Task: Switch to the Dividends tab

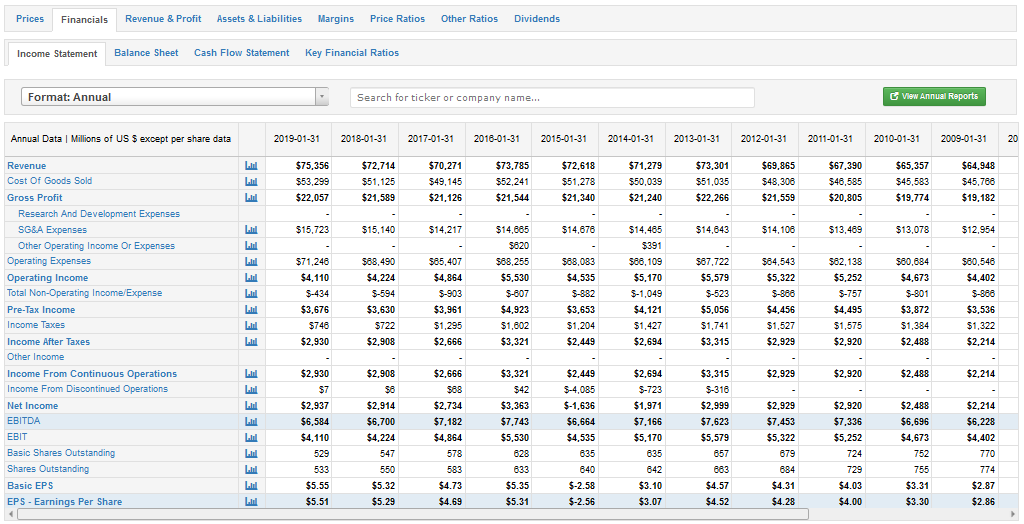Action: [x=537, y=19]
